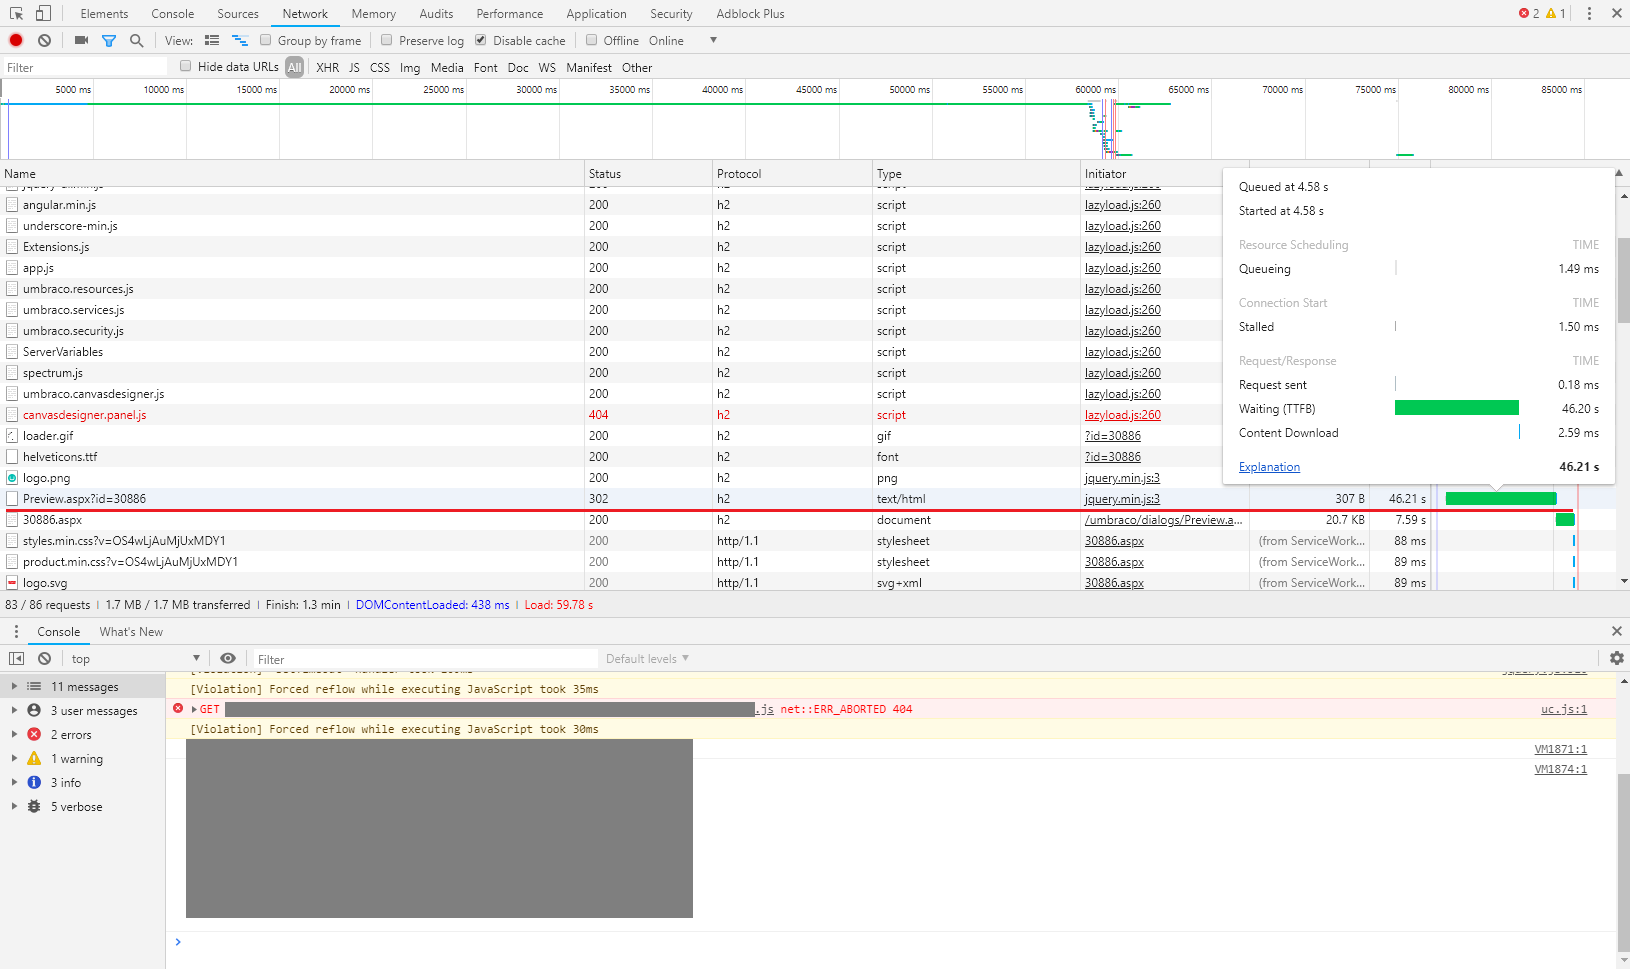Clear the network requests log
This screenshot has width=1630, height=969.
(x=43, y=40)
